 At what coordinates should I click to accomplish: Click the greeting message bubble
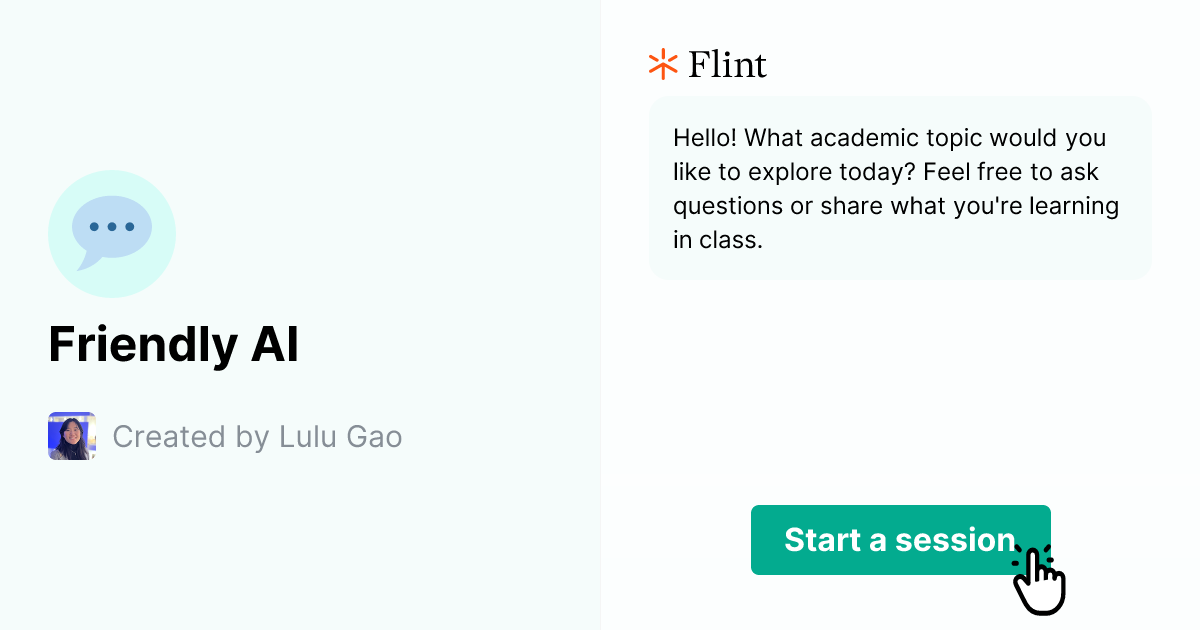[899, 188]
